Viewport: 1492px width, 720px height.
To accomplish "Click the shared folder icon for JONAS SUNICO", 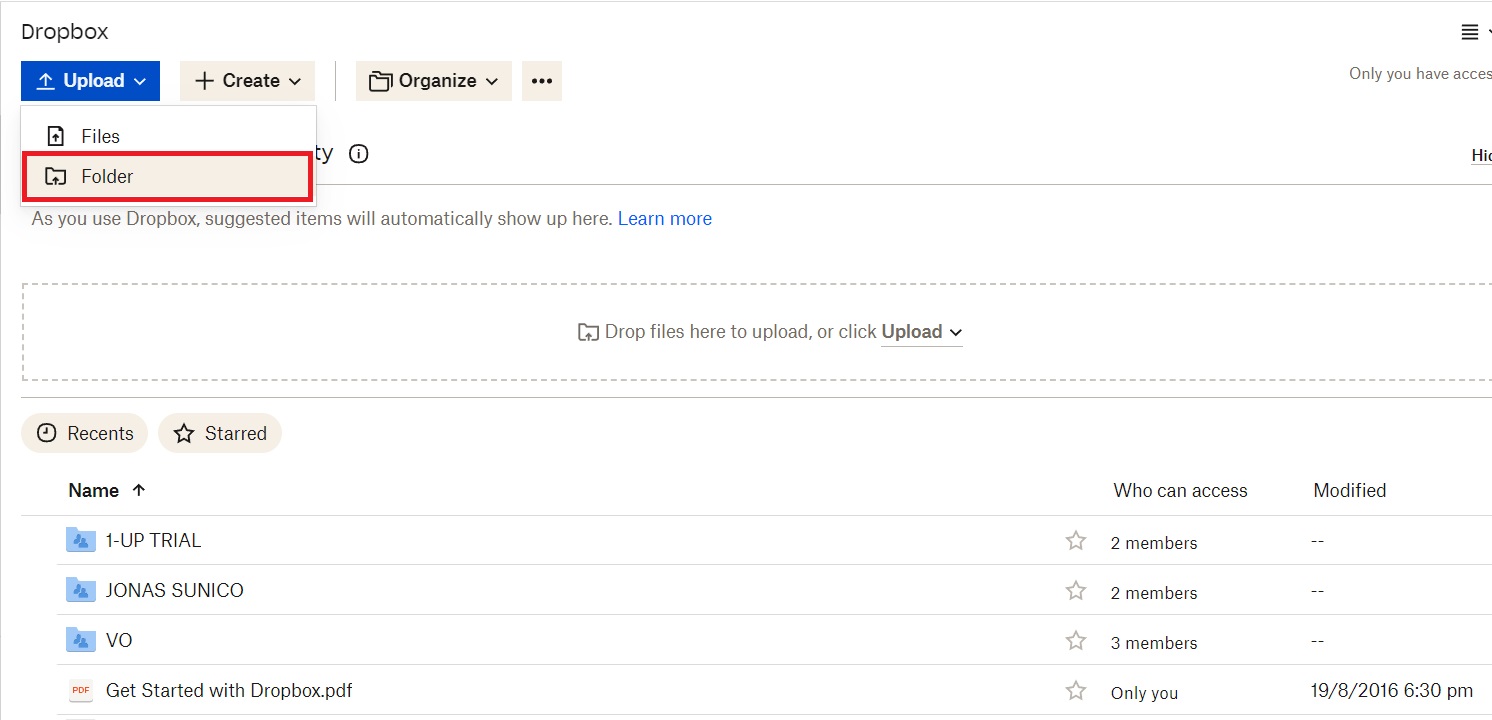I will [x=80, y=590].
